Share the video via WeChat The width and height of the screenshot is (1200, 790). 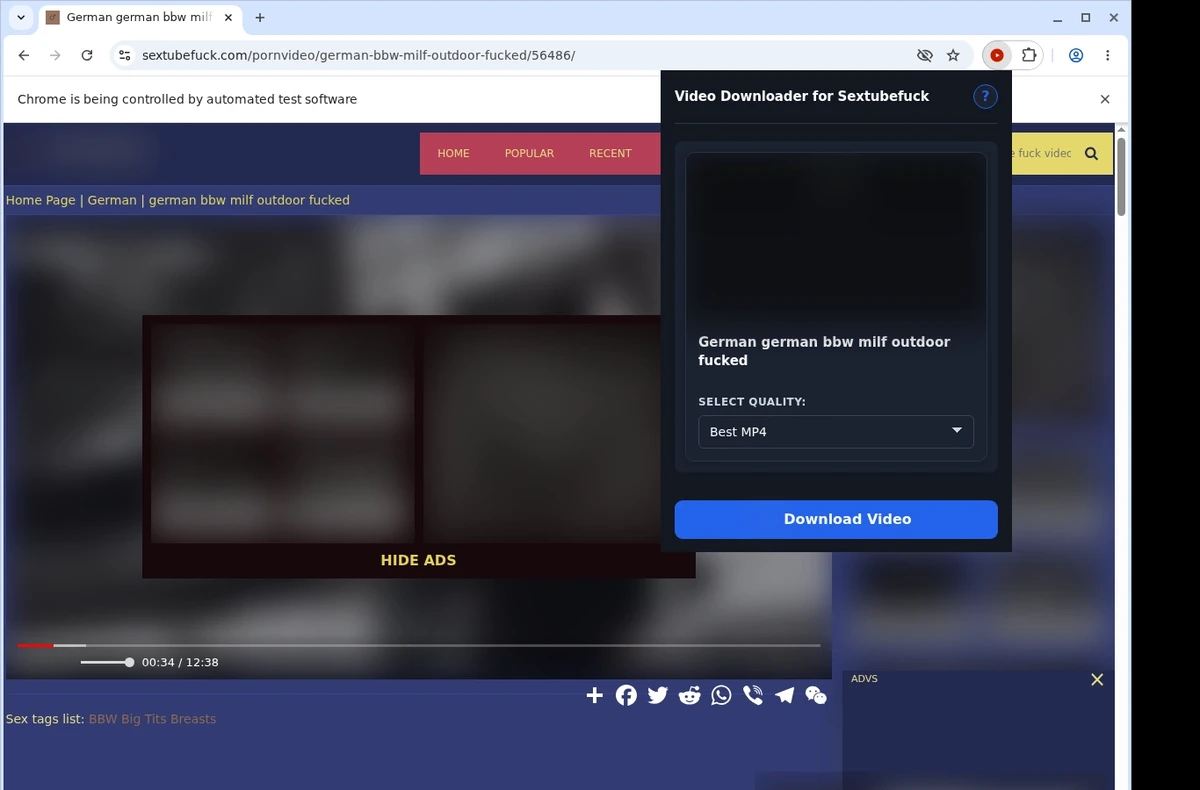pos(816,695)
